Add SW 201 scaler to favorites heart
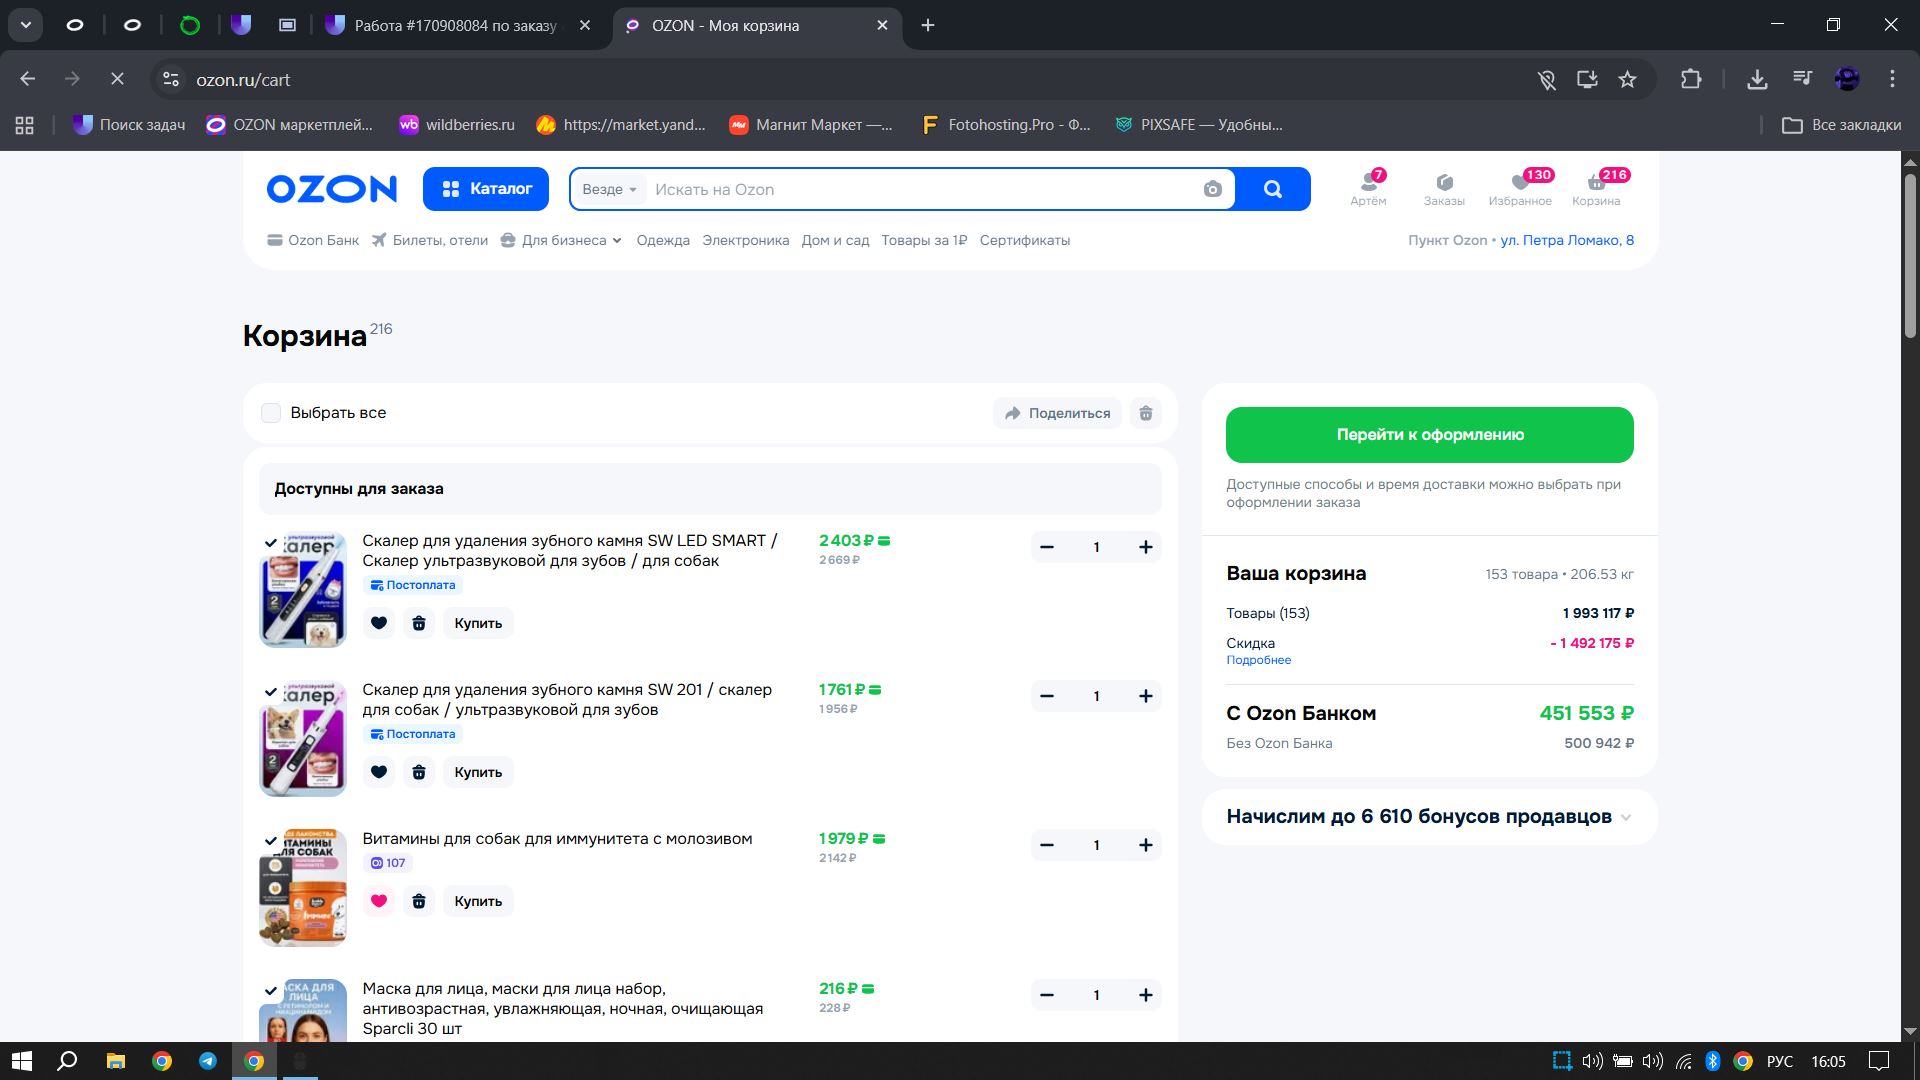The height and width of the screenshot is (1080, 1920). 378,772
